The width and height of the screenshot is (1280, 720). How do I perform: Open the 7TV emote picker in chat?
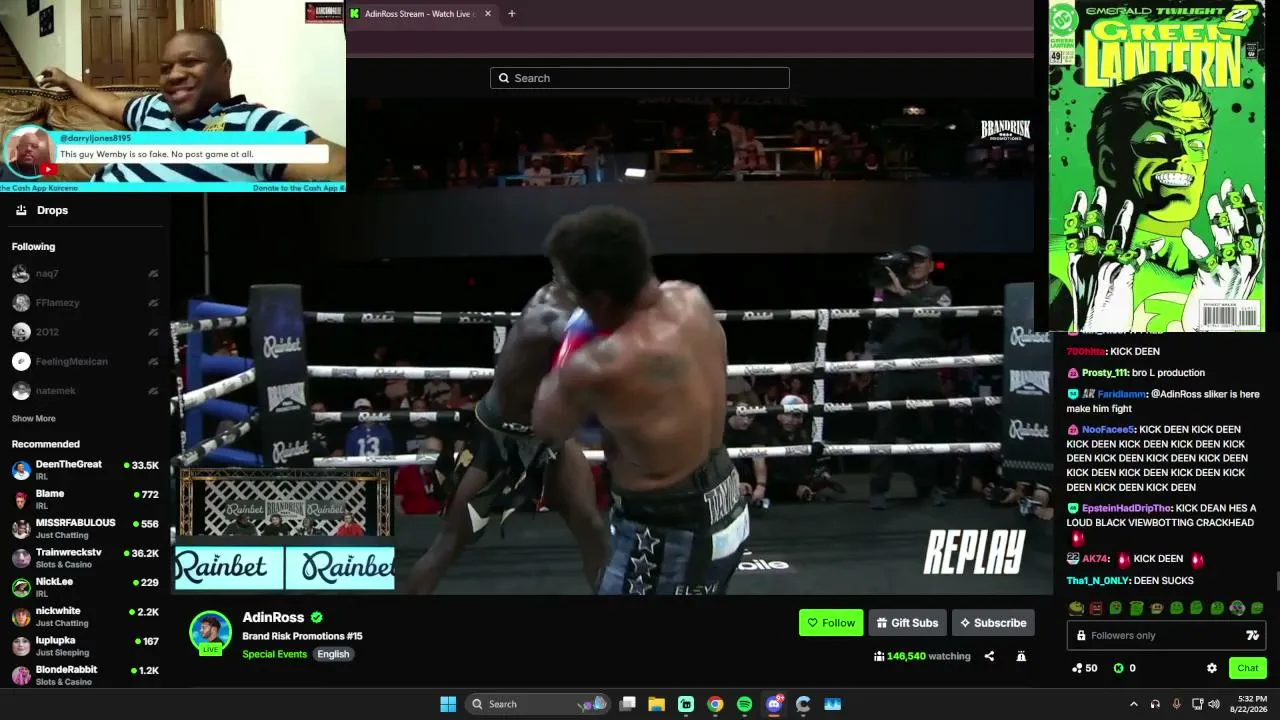(x=1252, y=635)
